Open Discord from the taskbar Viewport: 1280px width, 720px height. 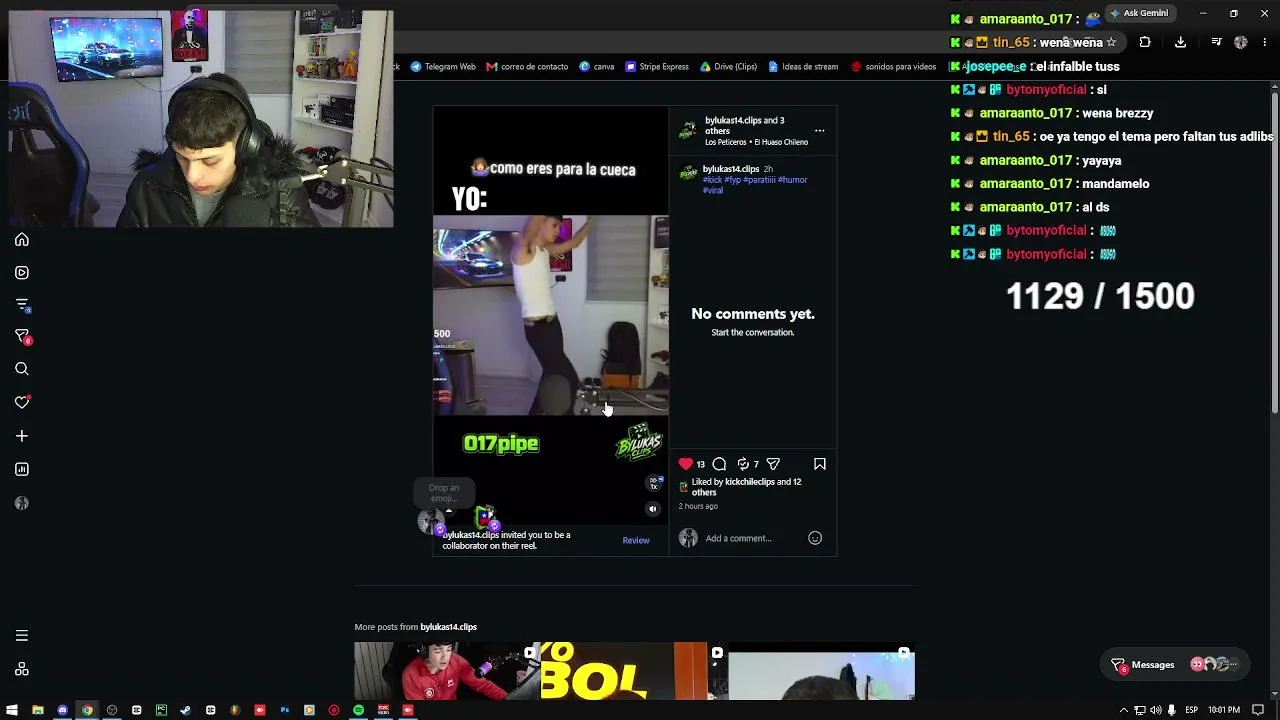pos(62,710)
